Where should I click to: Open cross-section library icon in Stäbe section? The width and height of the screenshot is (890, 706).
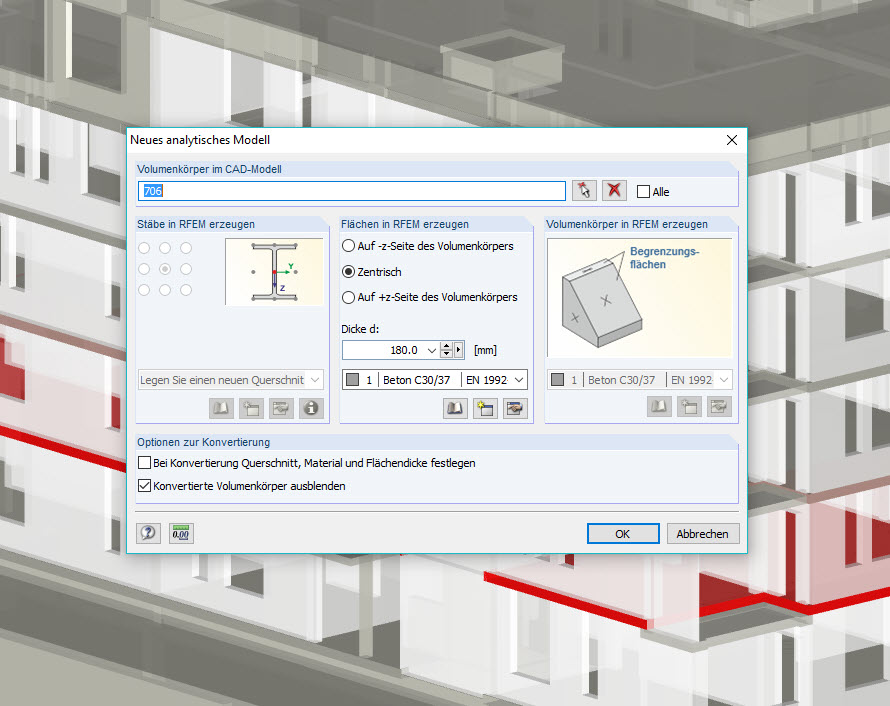click(x=221, y=408)
